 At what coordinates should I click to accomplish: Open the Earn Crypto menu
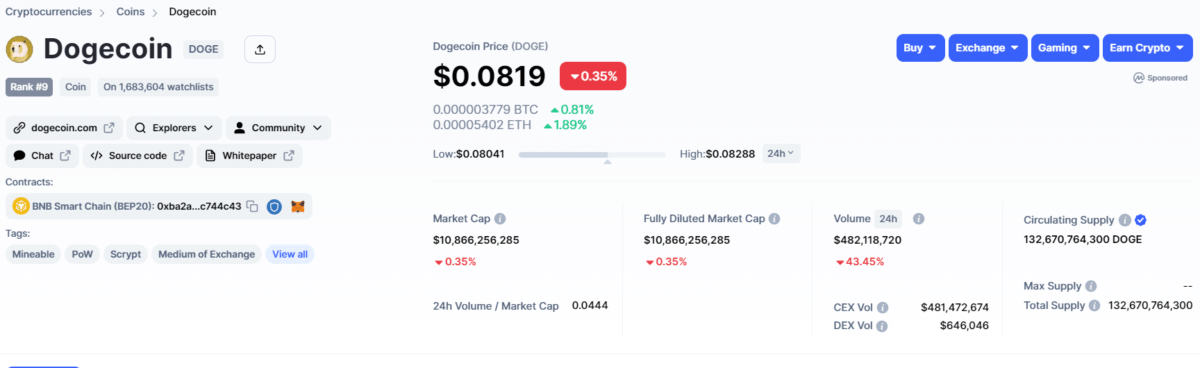point(1144,48)
